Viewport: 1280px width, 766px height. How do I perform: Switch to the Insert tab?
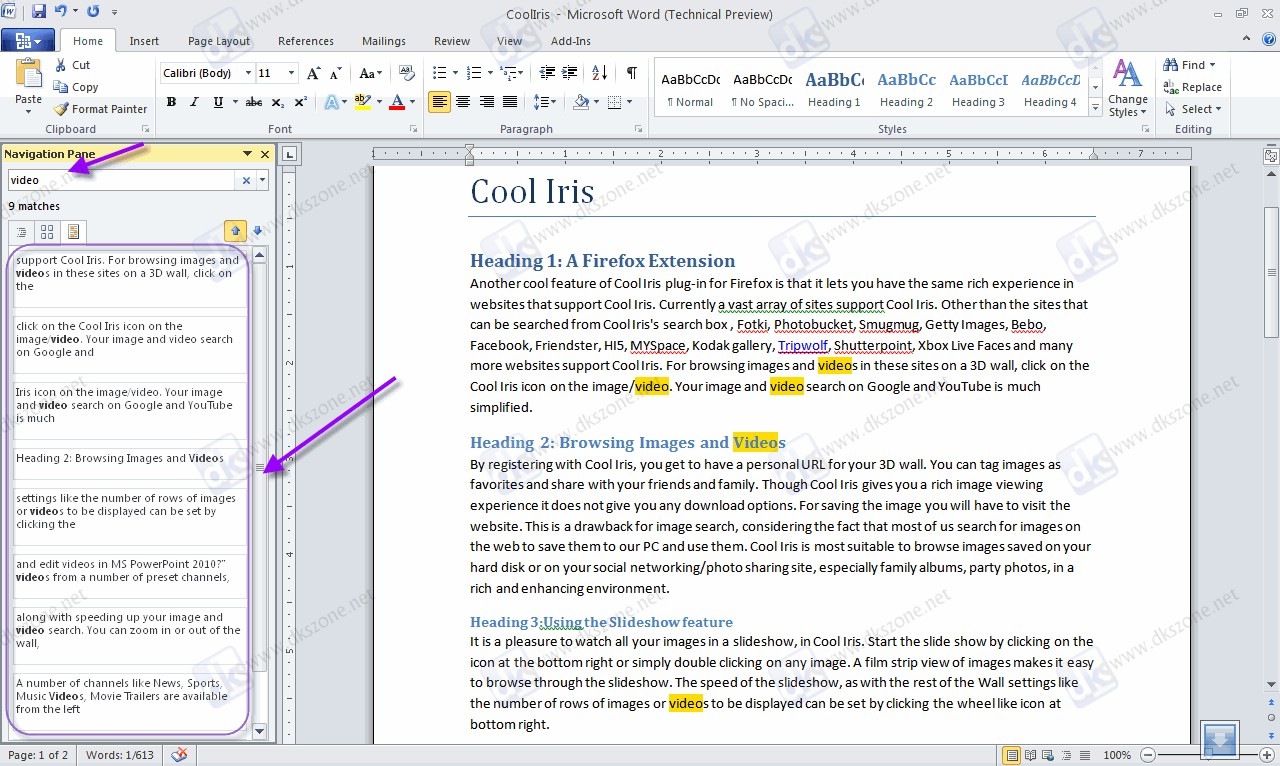click(x=144, y=41)
